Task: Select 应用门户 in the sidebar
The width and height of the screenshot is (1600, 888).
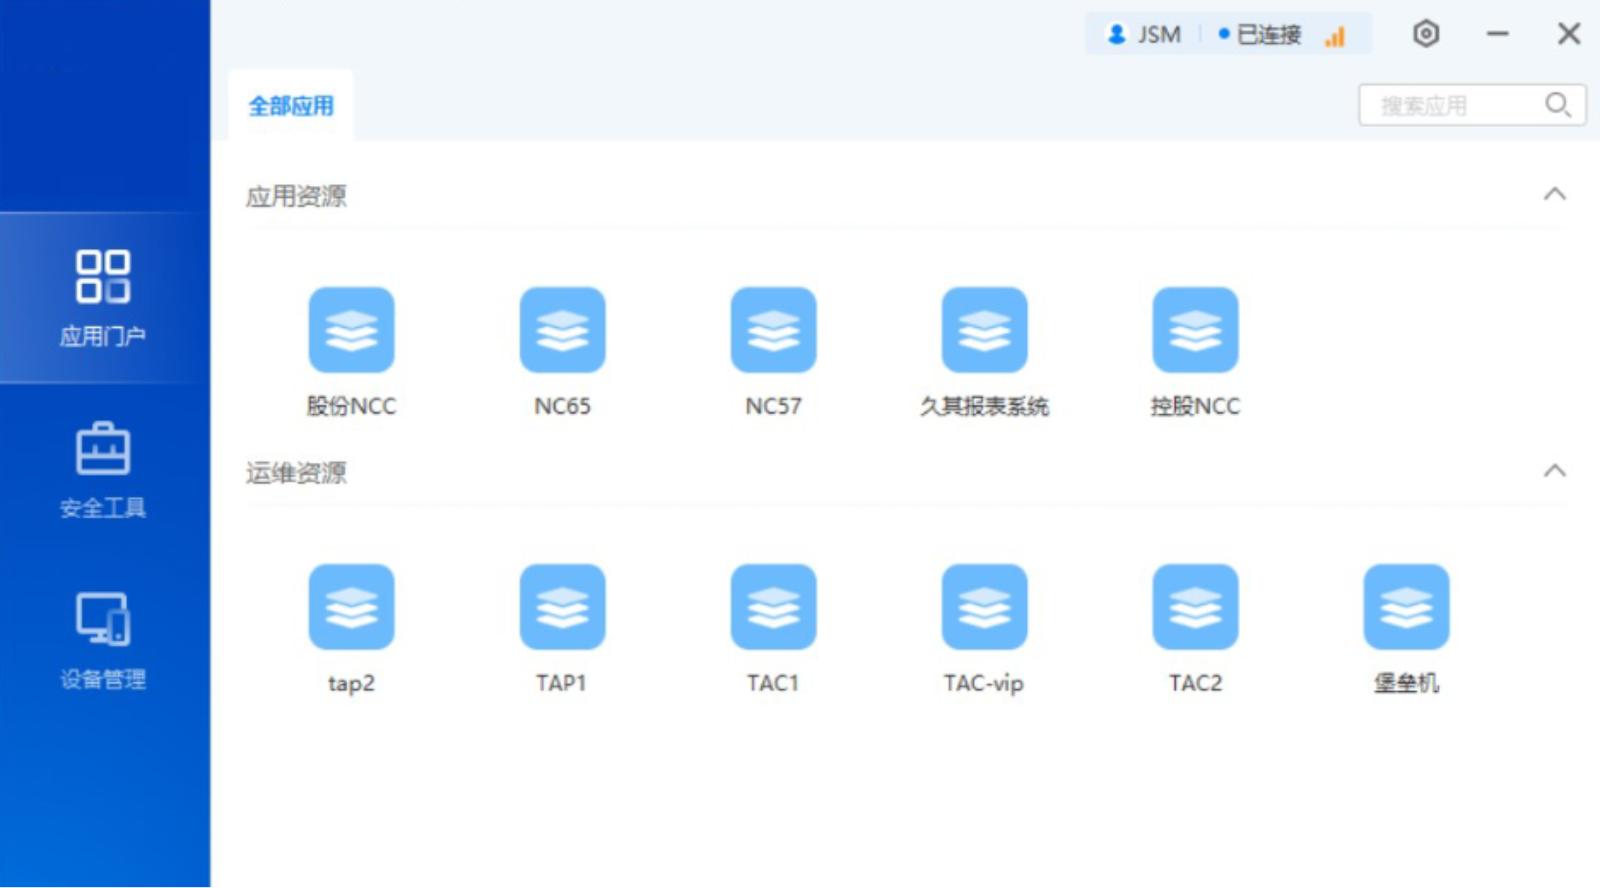Action: 103,298
